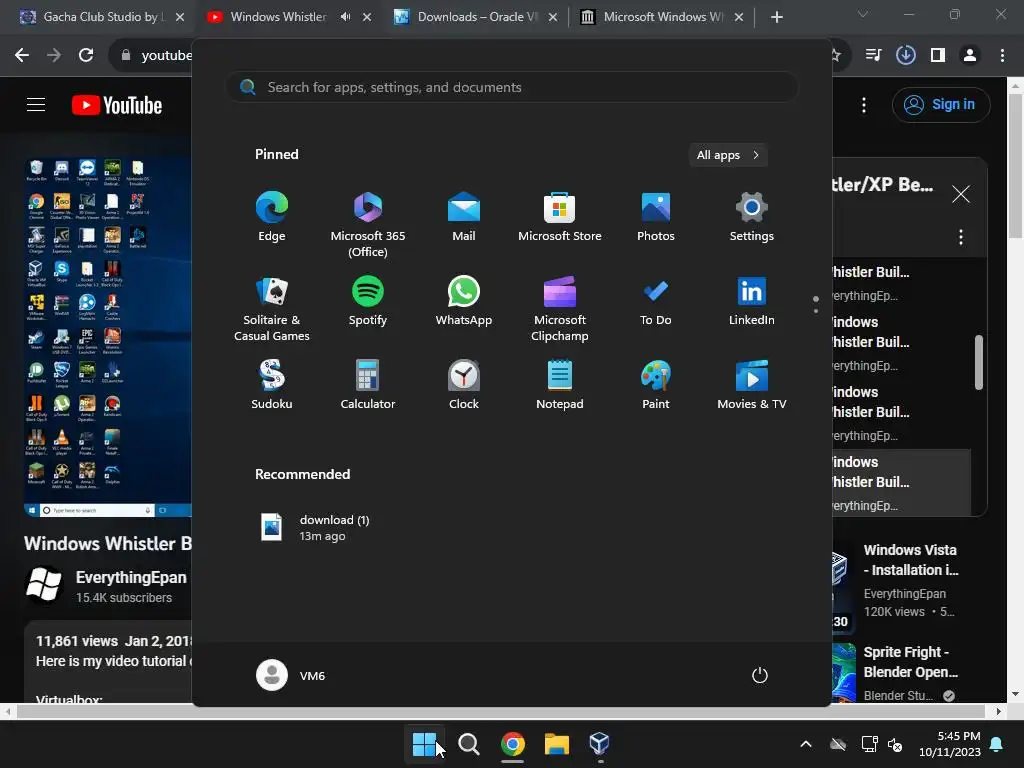
Task: Show hidden system tray icons
Action: coord(806,744)
